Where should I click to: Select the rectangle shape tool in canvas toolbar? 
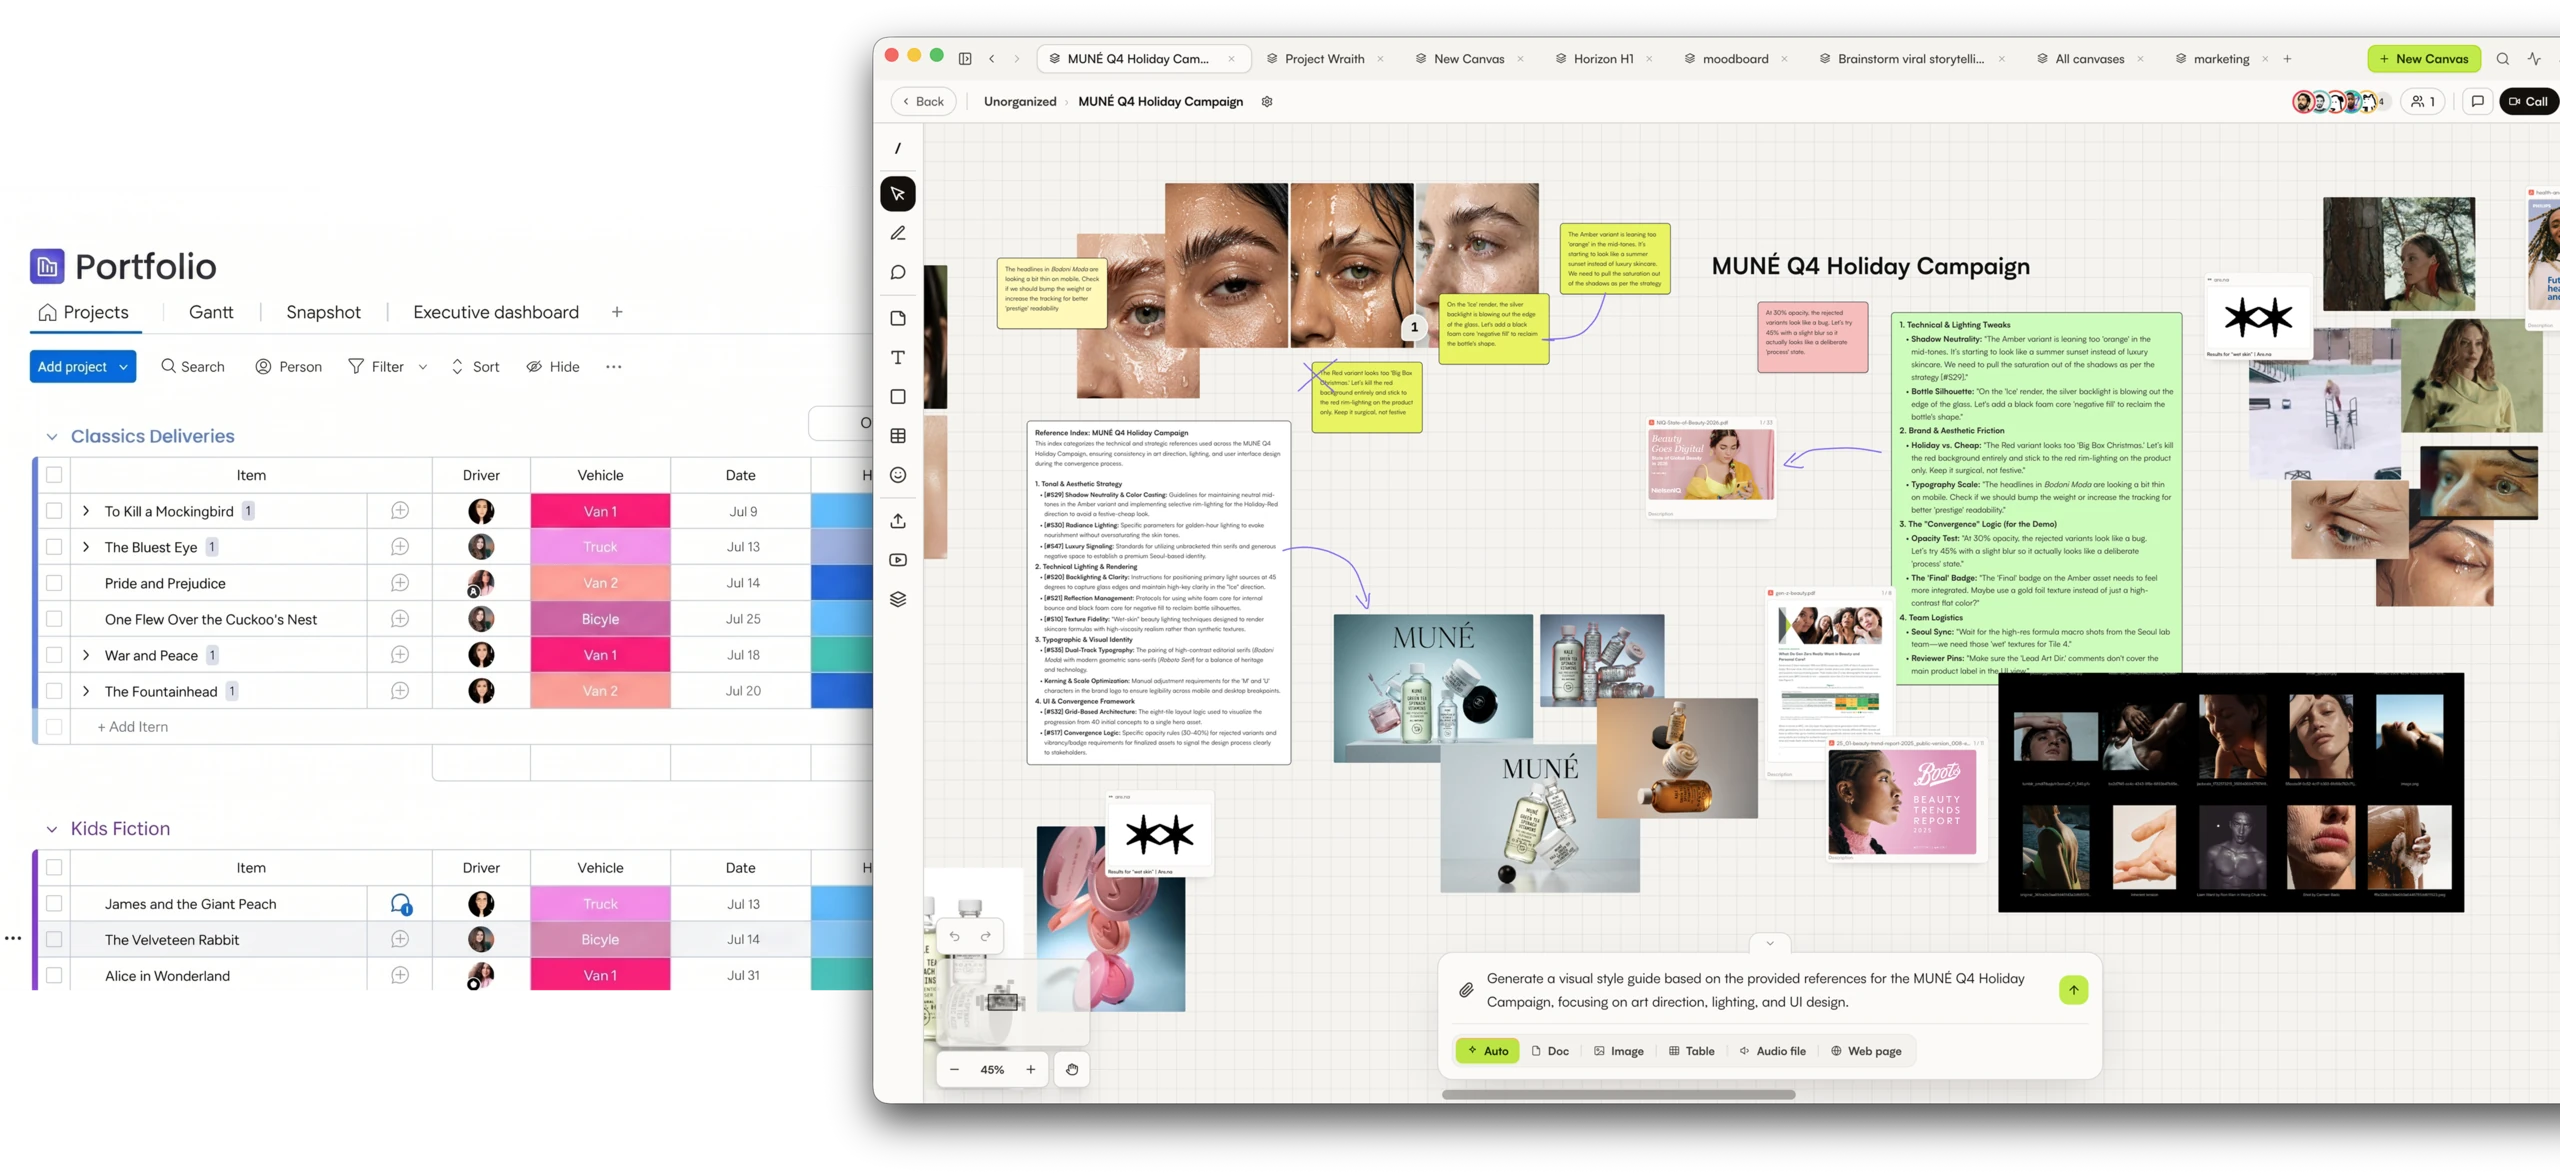point(897,397)
